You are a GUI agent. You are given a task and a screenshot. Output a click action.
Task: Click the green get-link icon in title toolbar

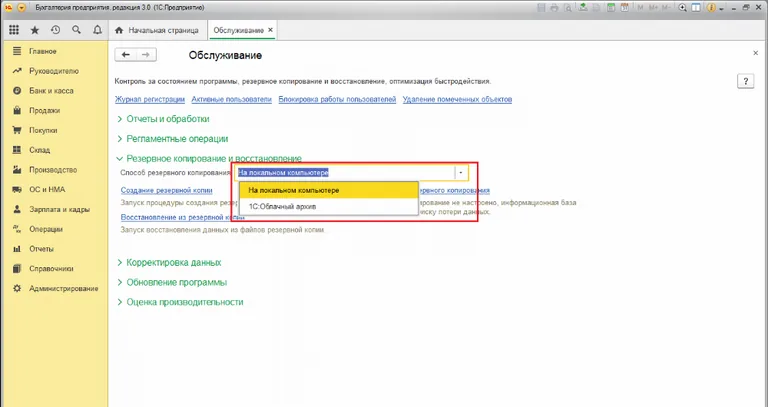tap(583, 7)
